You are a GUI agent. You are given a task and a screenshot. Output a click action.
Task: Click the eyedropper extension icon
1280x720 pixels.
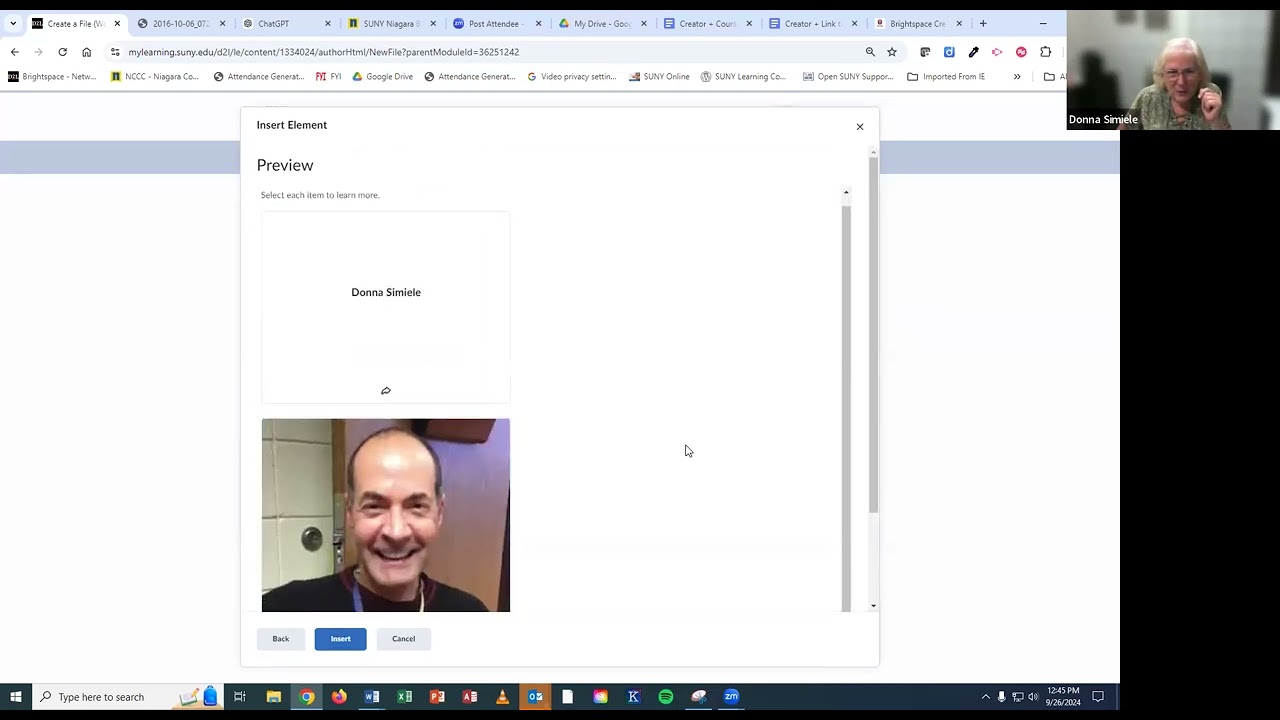coord(973,52)
